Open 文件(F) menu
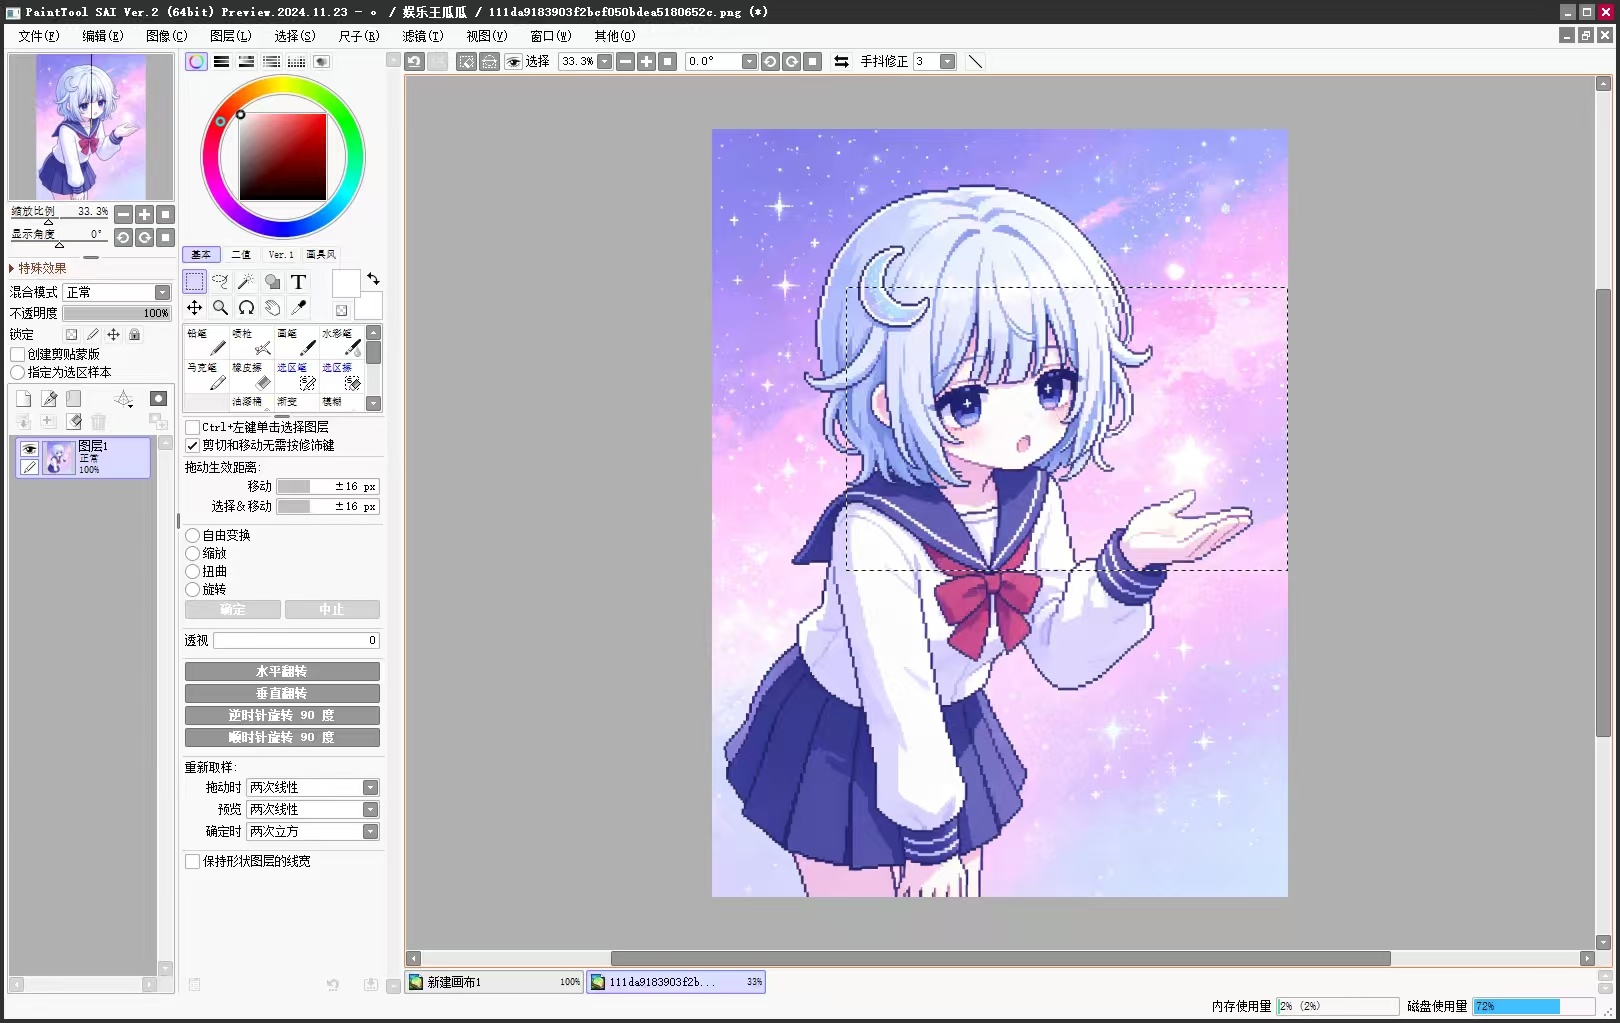Viewport: 1620px width, 1023px height. pyautogui.click(x=39, y=36)
